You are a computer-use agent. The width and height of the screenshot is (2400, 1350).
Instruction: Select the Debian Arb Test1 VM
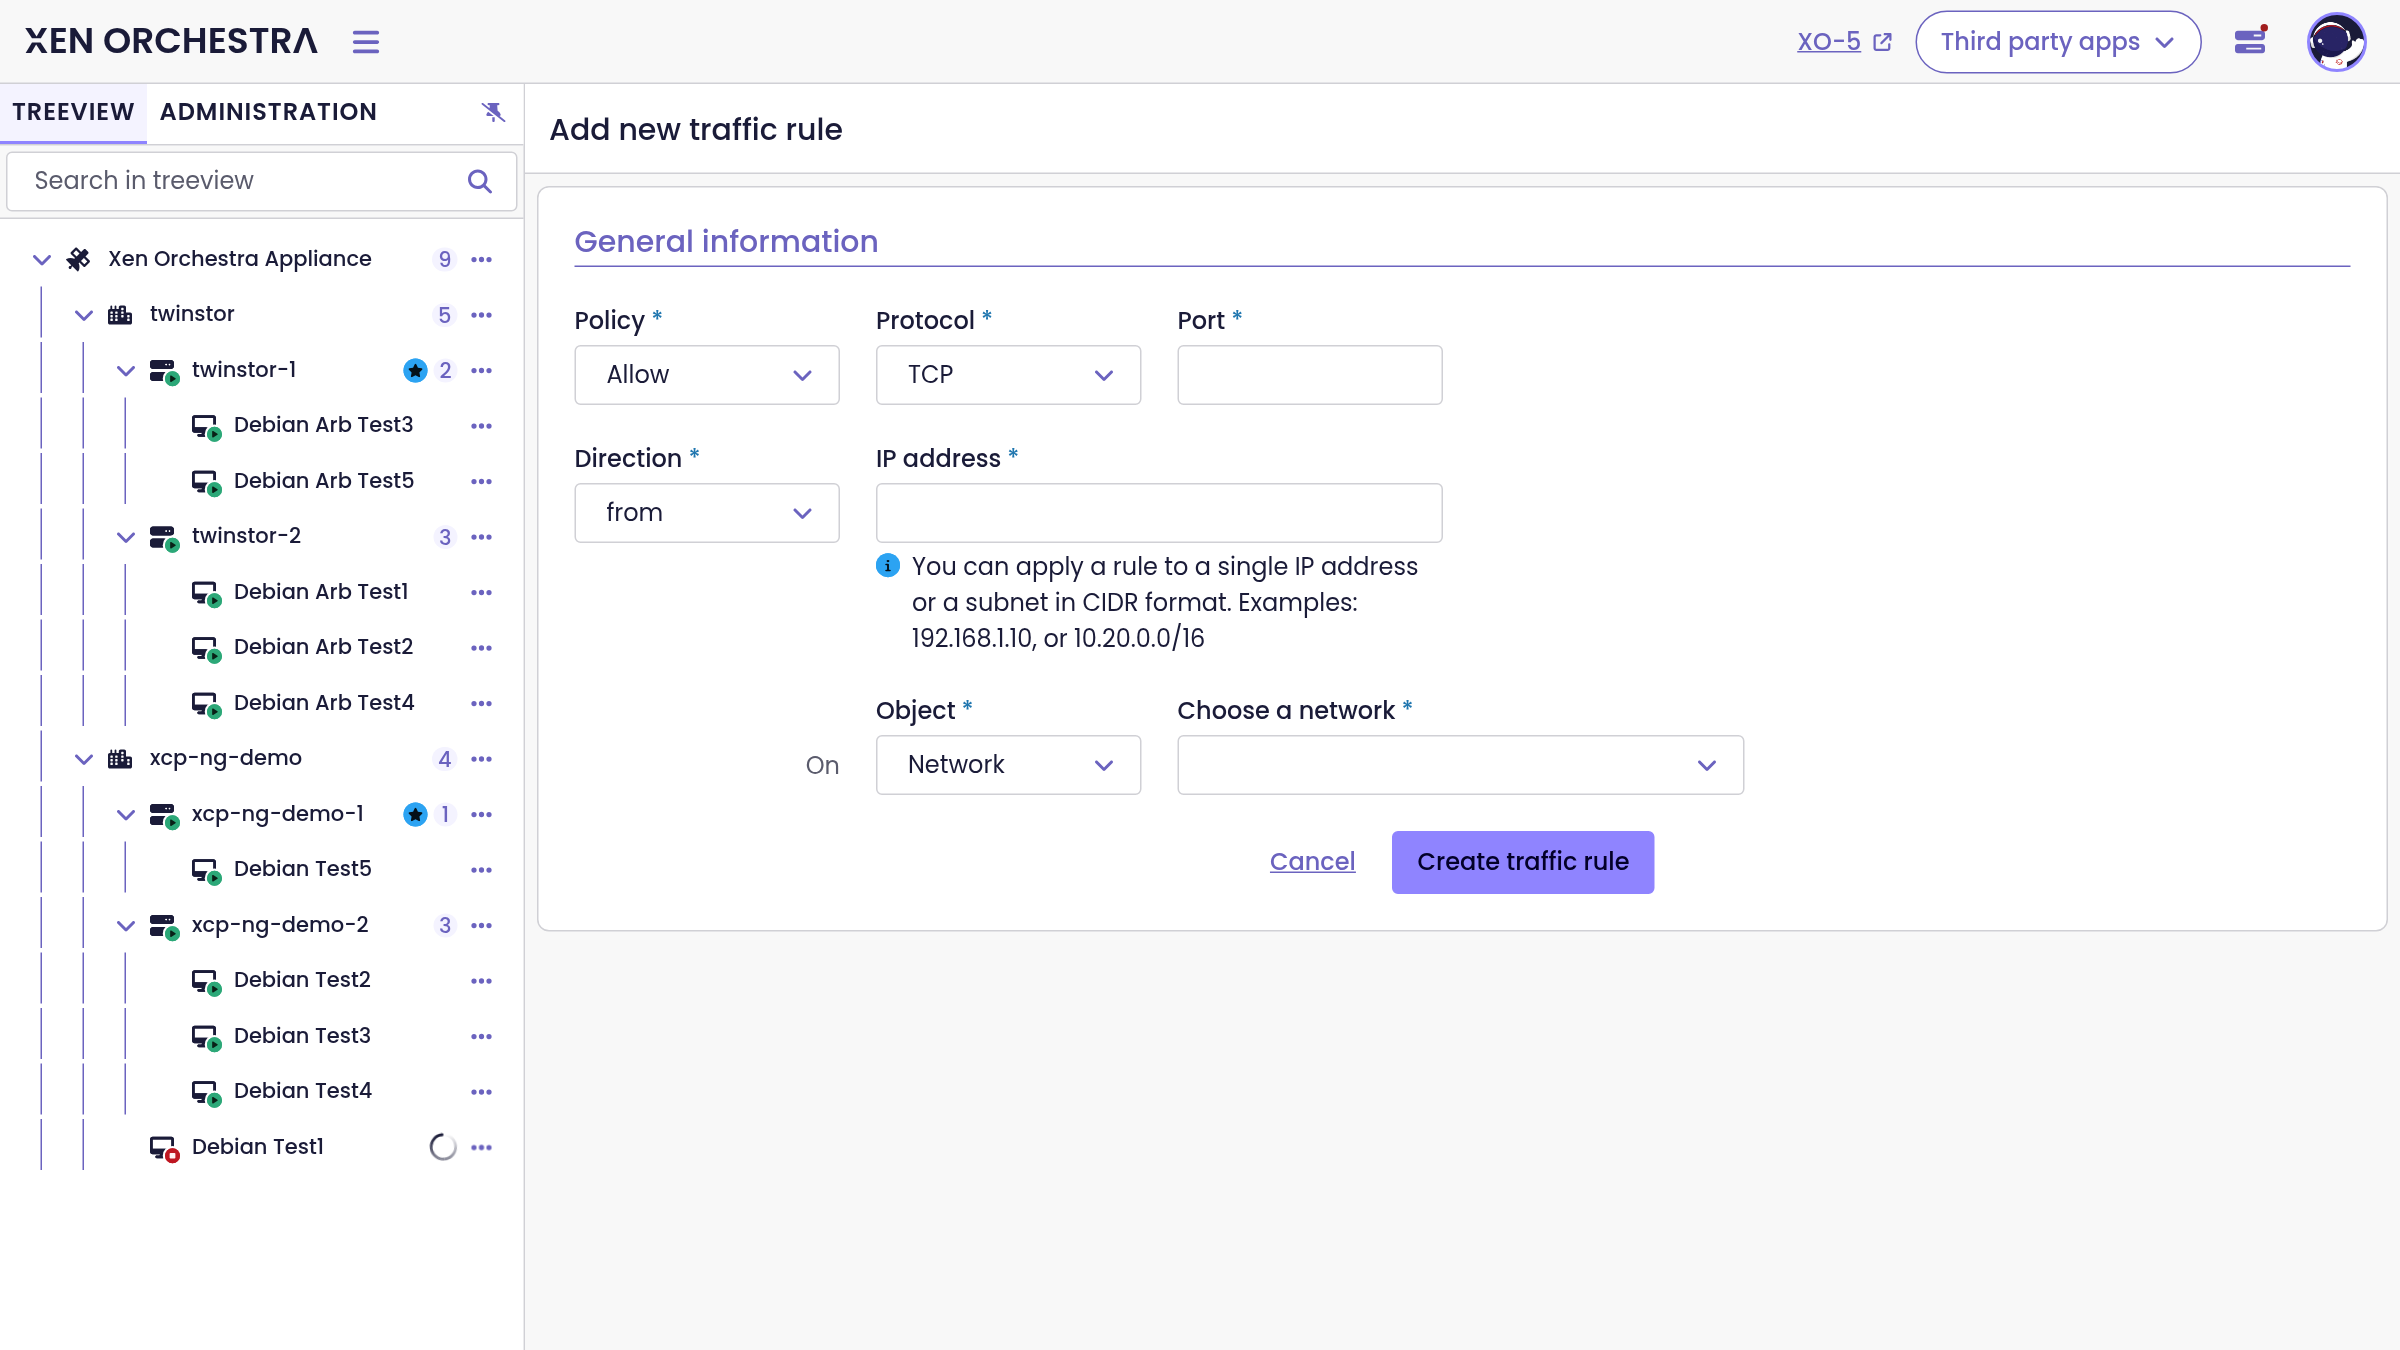(321, 592)
